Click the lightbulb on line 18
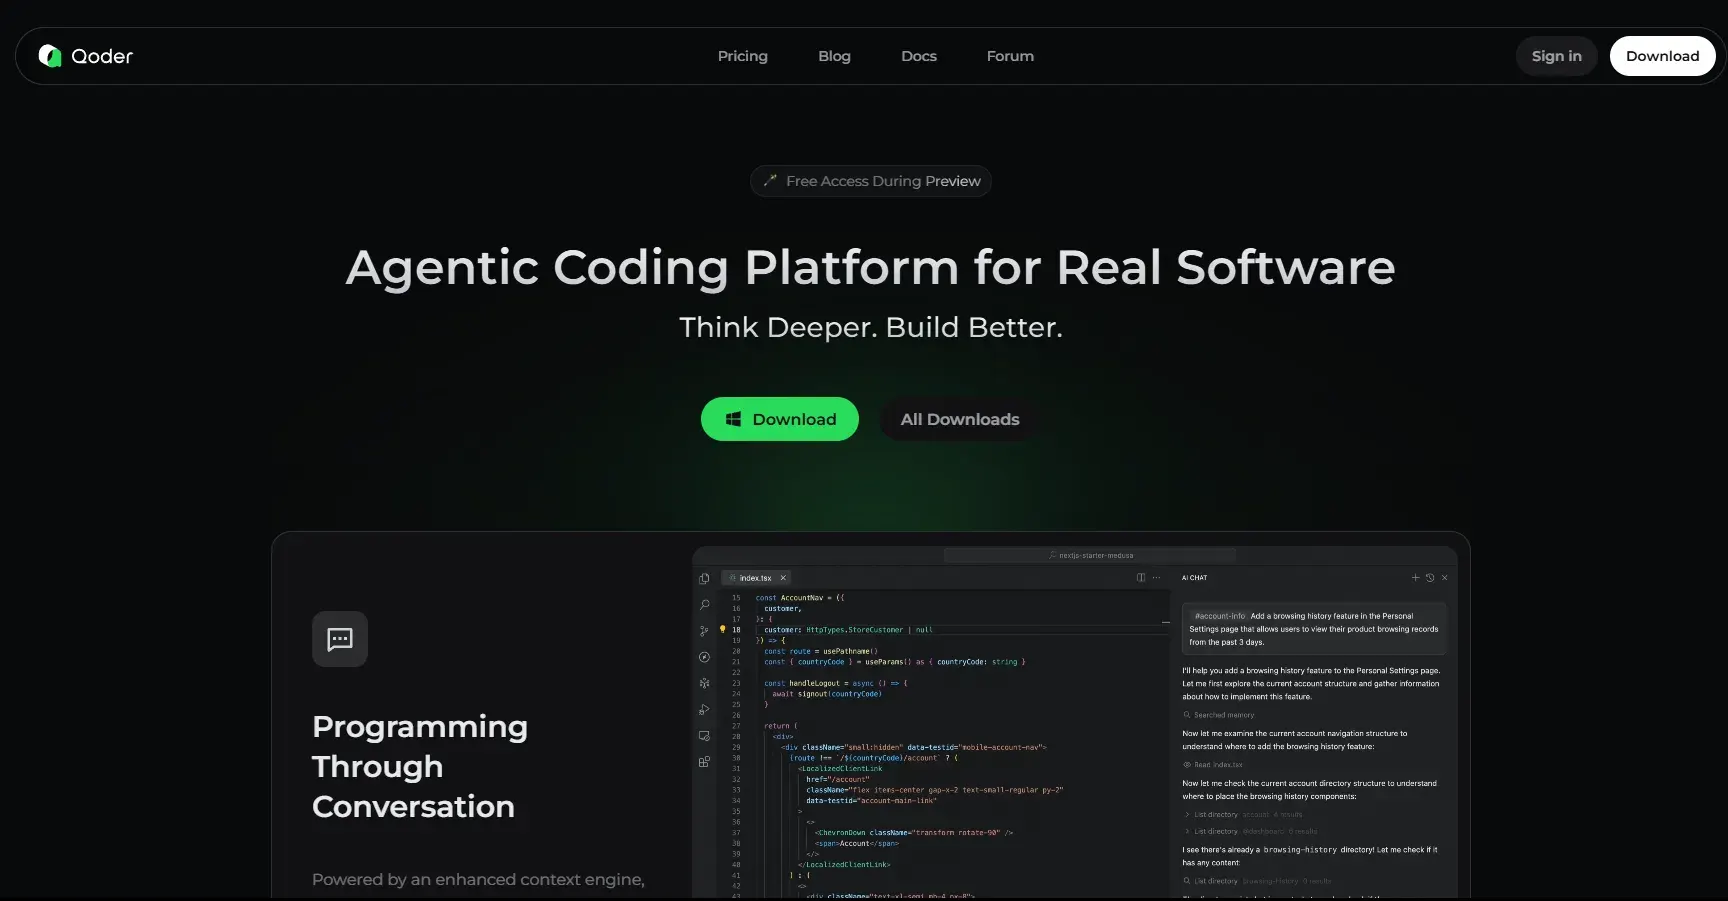 [723, 630]
